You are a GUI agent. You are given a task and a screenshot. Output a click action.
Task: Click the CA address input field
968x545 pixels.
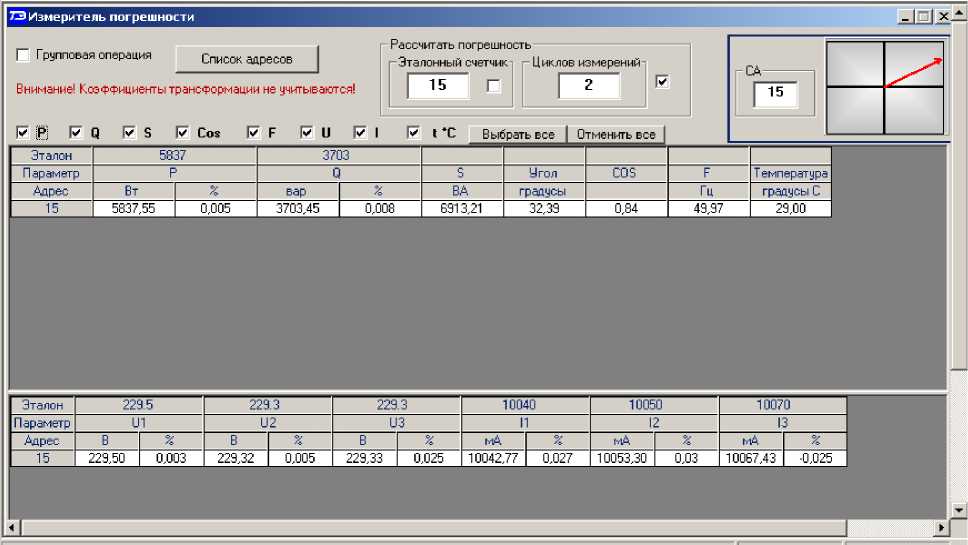click(775, 93)
